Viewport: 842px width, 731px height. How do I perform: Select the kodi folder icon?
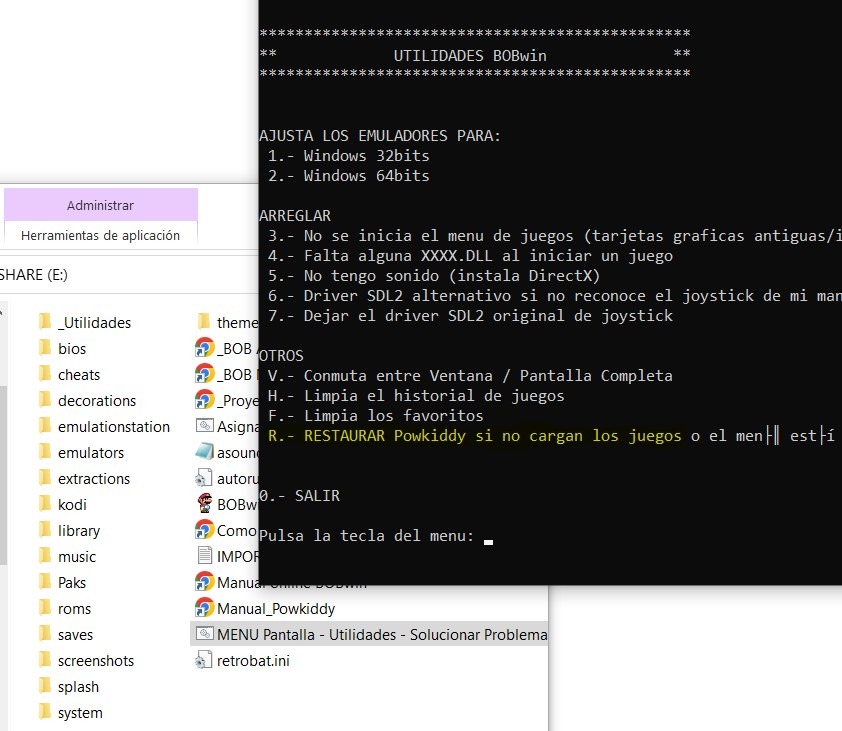click(x=45, y=504)
